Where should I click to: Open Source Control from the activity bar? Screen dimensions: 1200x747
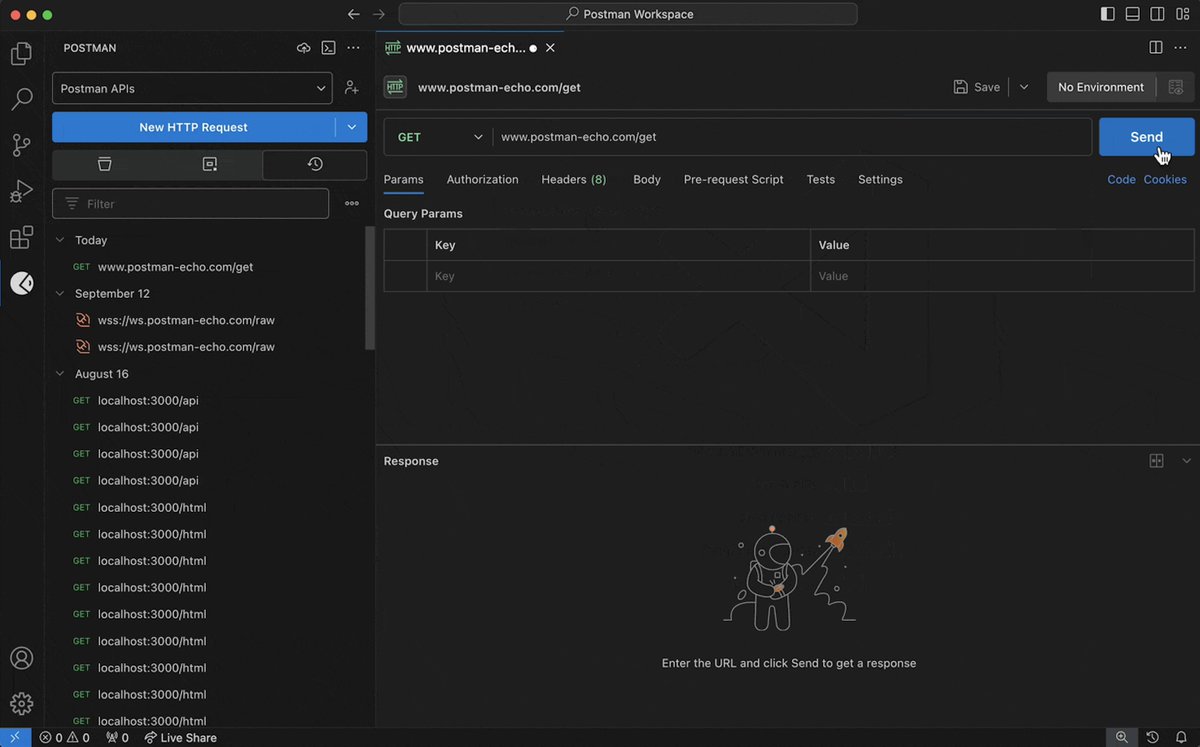pos(21,144)
